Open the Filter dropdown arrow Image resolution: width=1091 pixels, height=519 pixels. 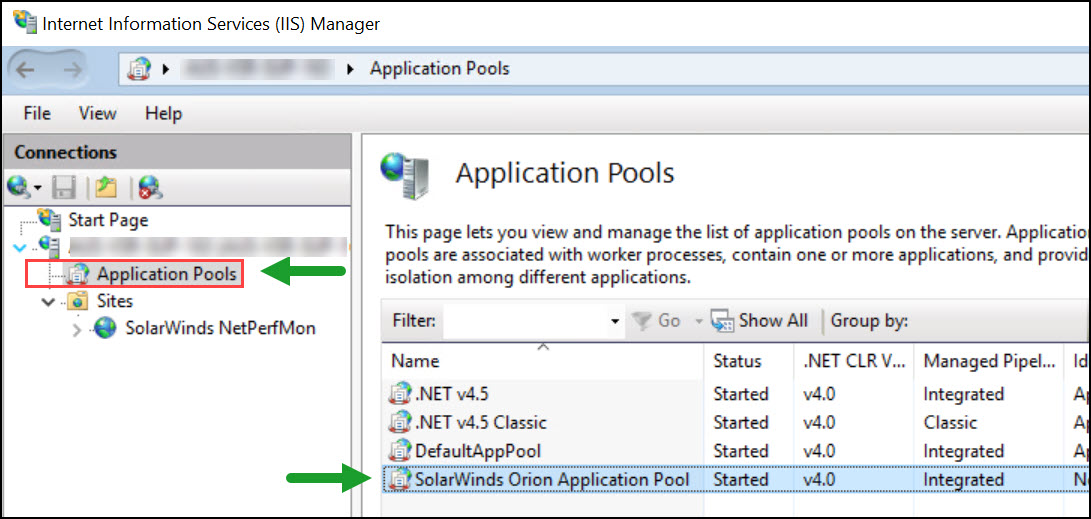pyautogui.click(x=615, y=321)
